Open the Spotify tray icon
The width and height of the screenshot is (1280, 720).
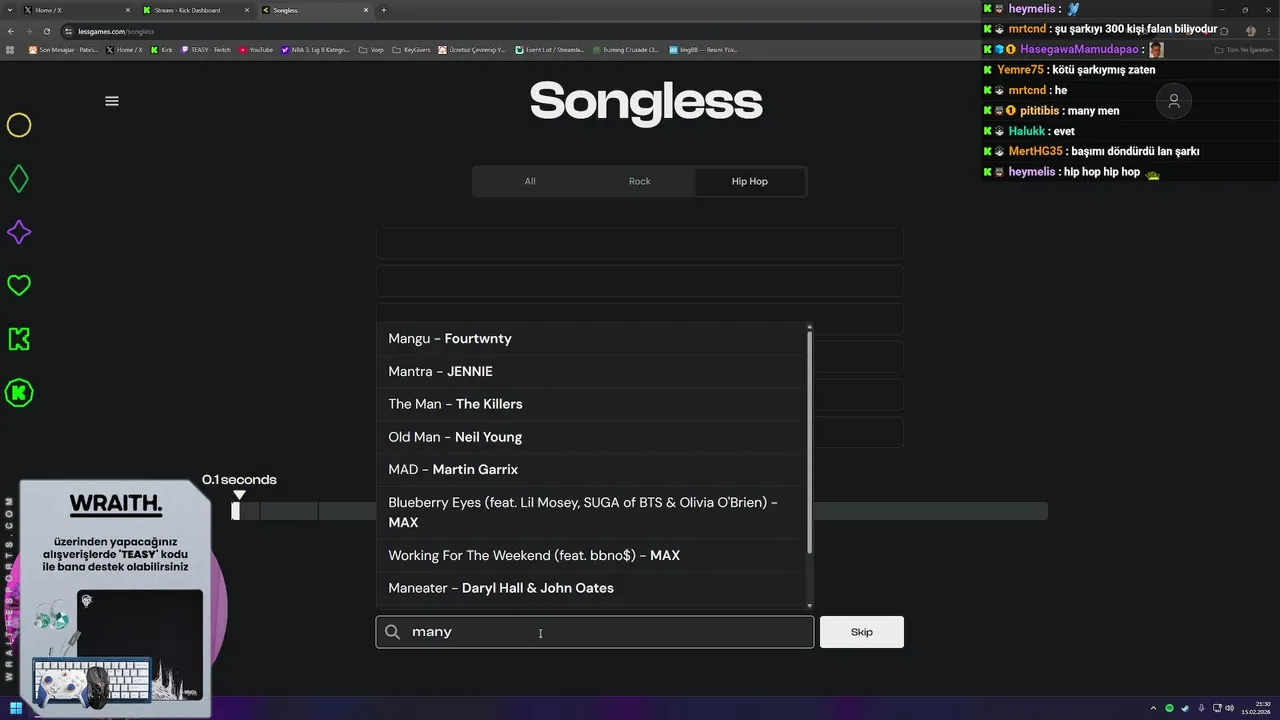point(1170,708)
